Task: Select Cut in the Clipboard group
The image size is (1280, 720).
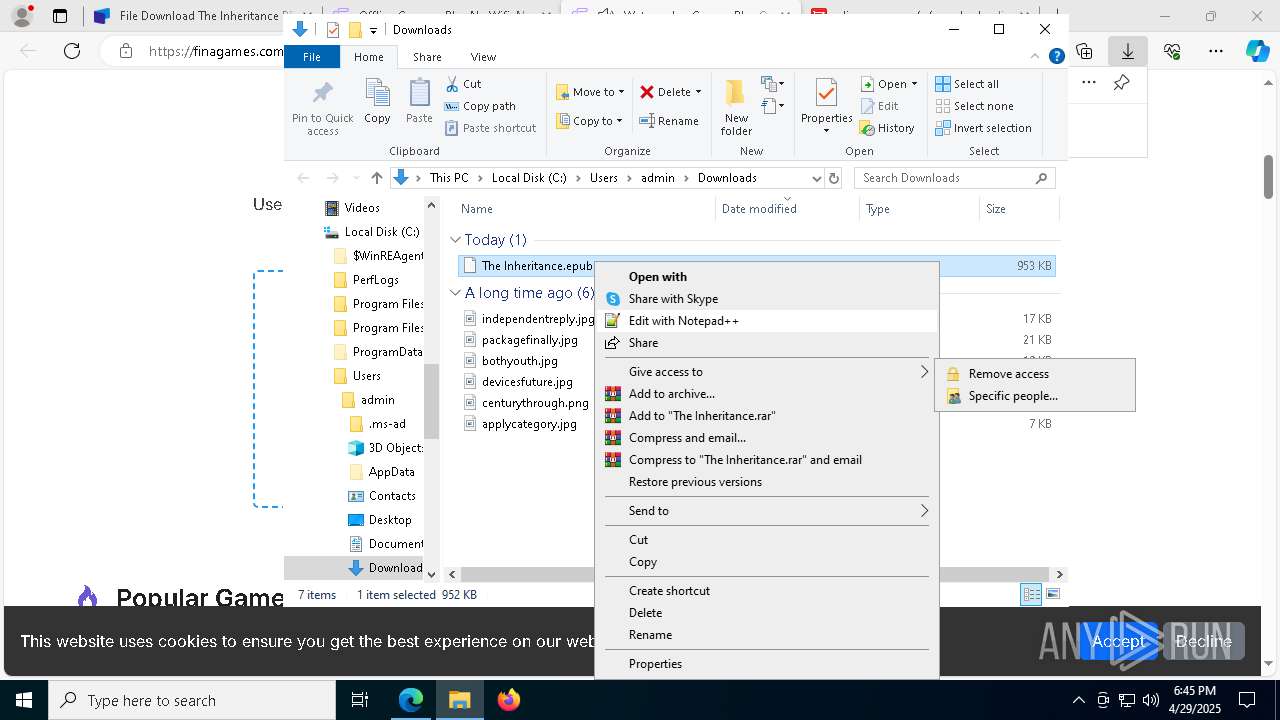Action: [x=463, y=84]
